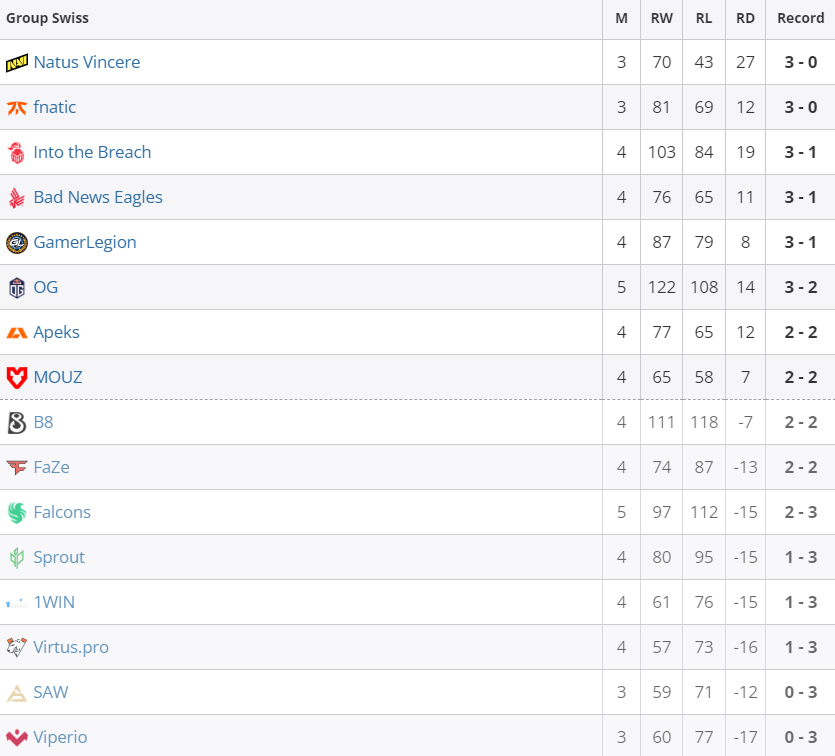Screen dimensions: 835x756
Task: Click the Natus Vincere team logo
Action: pyautogui.click(x=17, y=63)
